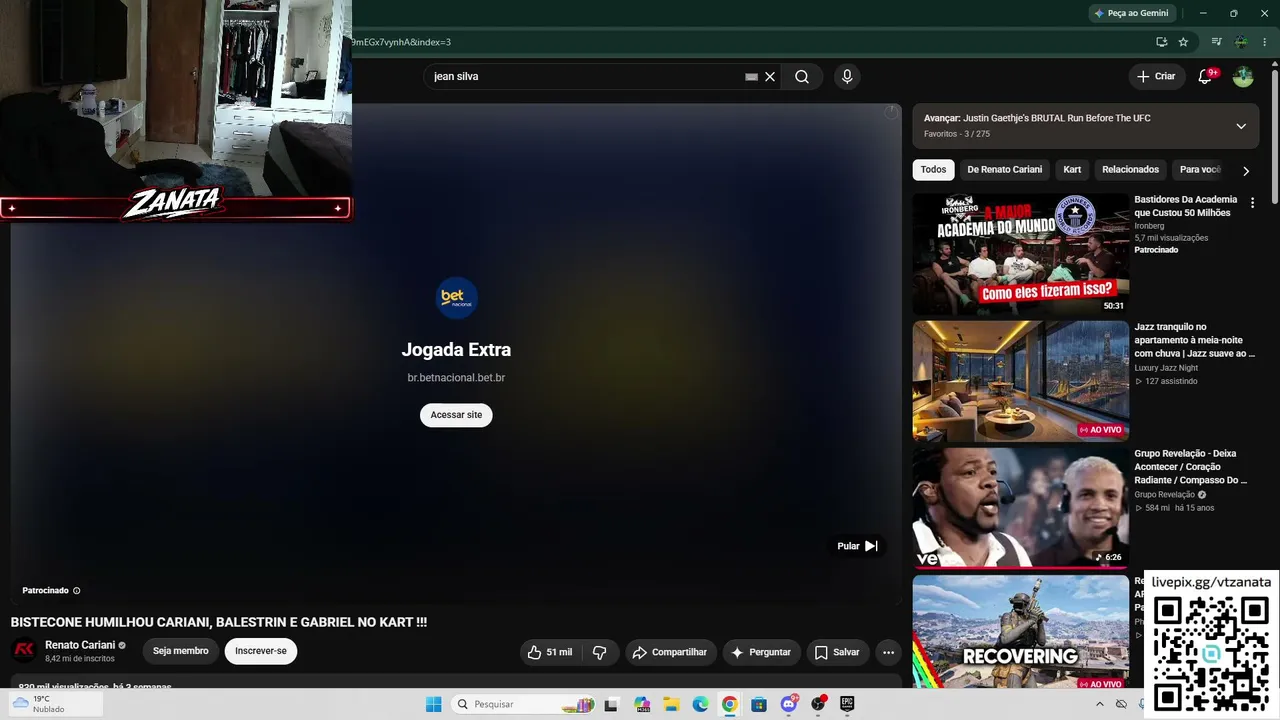Open Epic Games Launcher from taskbar

point(847,704)
